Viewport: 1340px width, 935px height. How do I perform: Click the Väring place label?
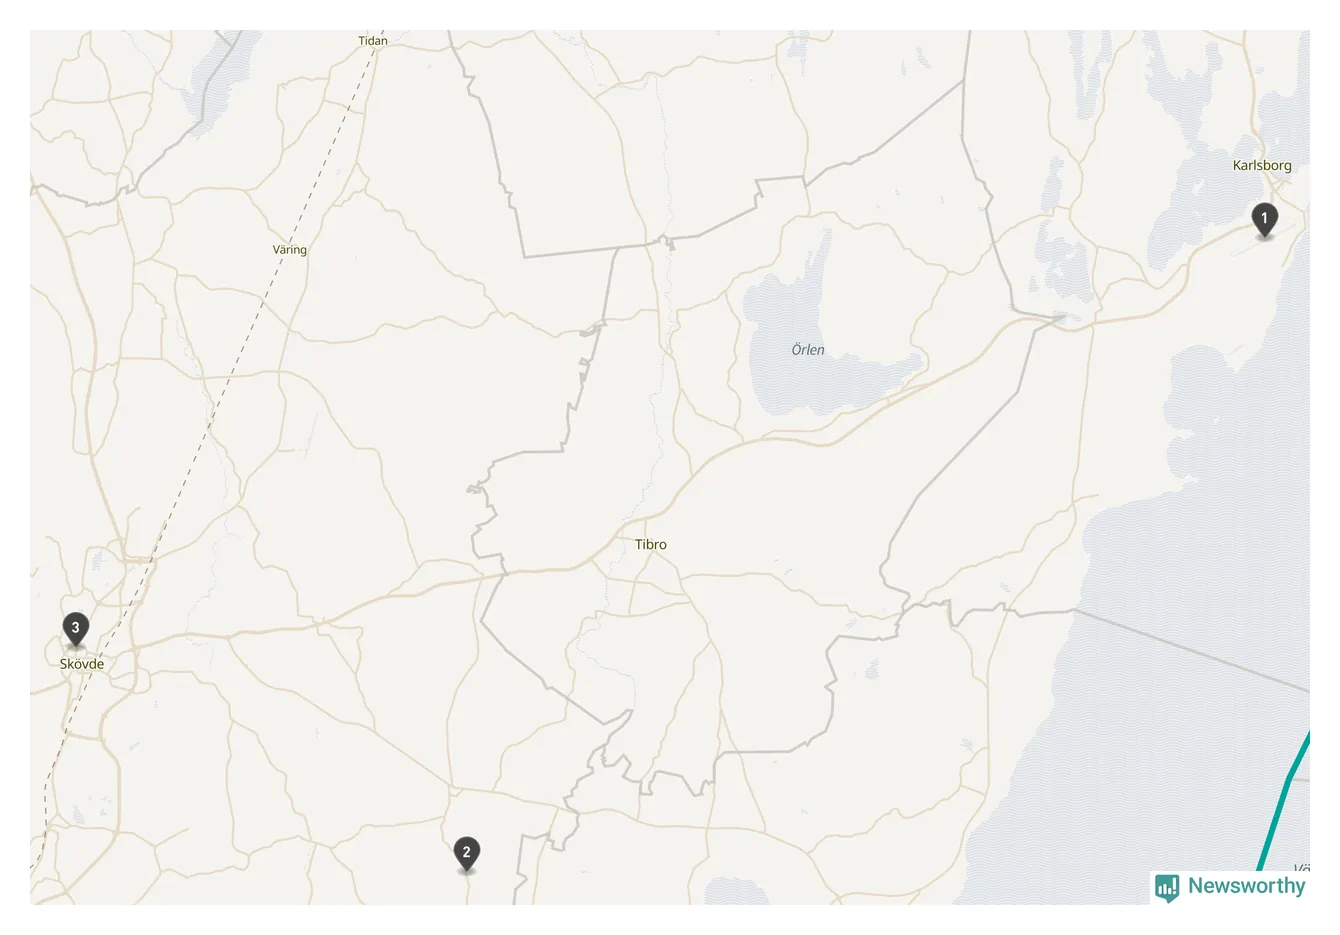click(x=290, y=249)
